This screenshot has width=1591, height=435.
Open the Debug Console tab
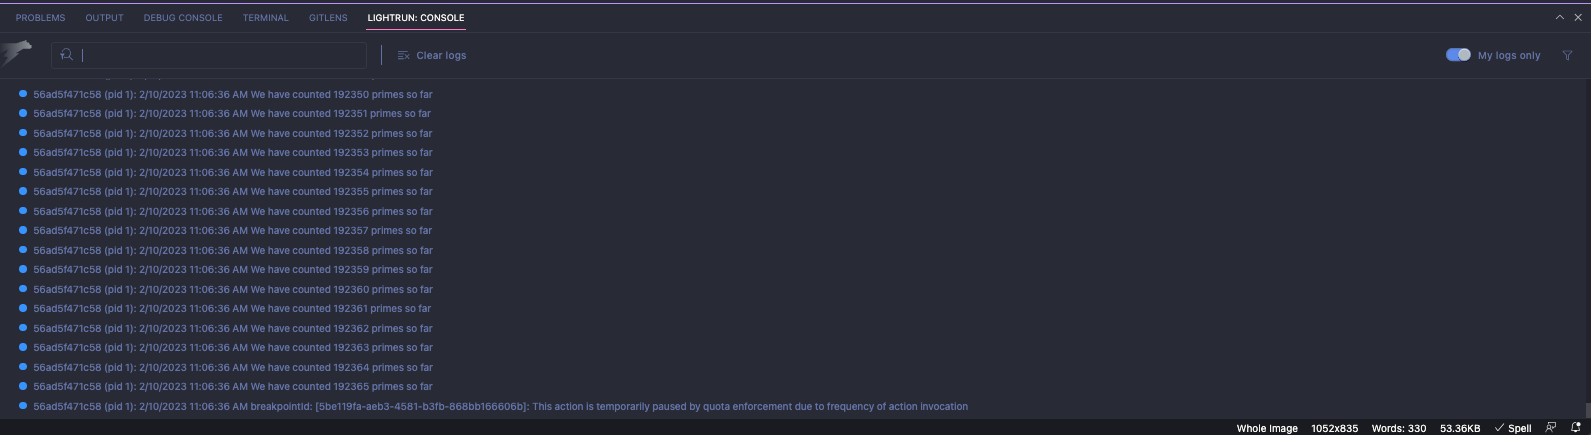point(183,18)
